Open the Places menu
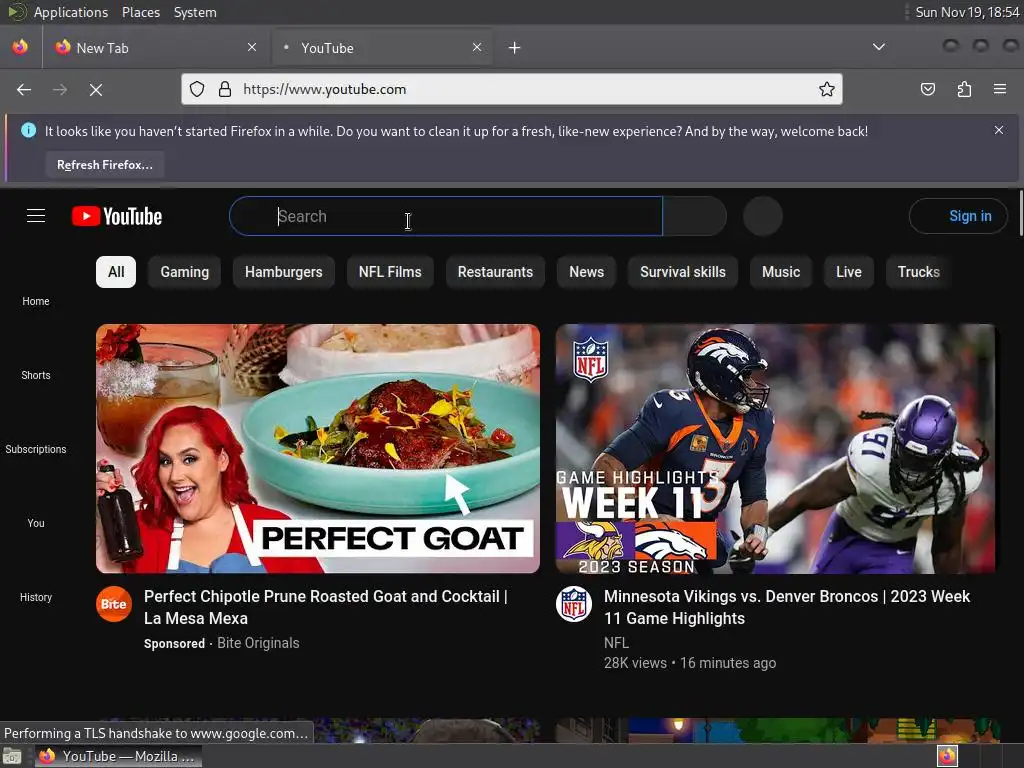This screenshot has height=768, width=1024. click(141, 12)
